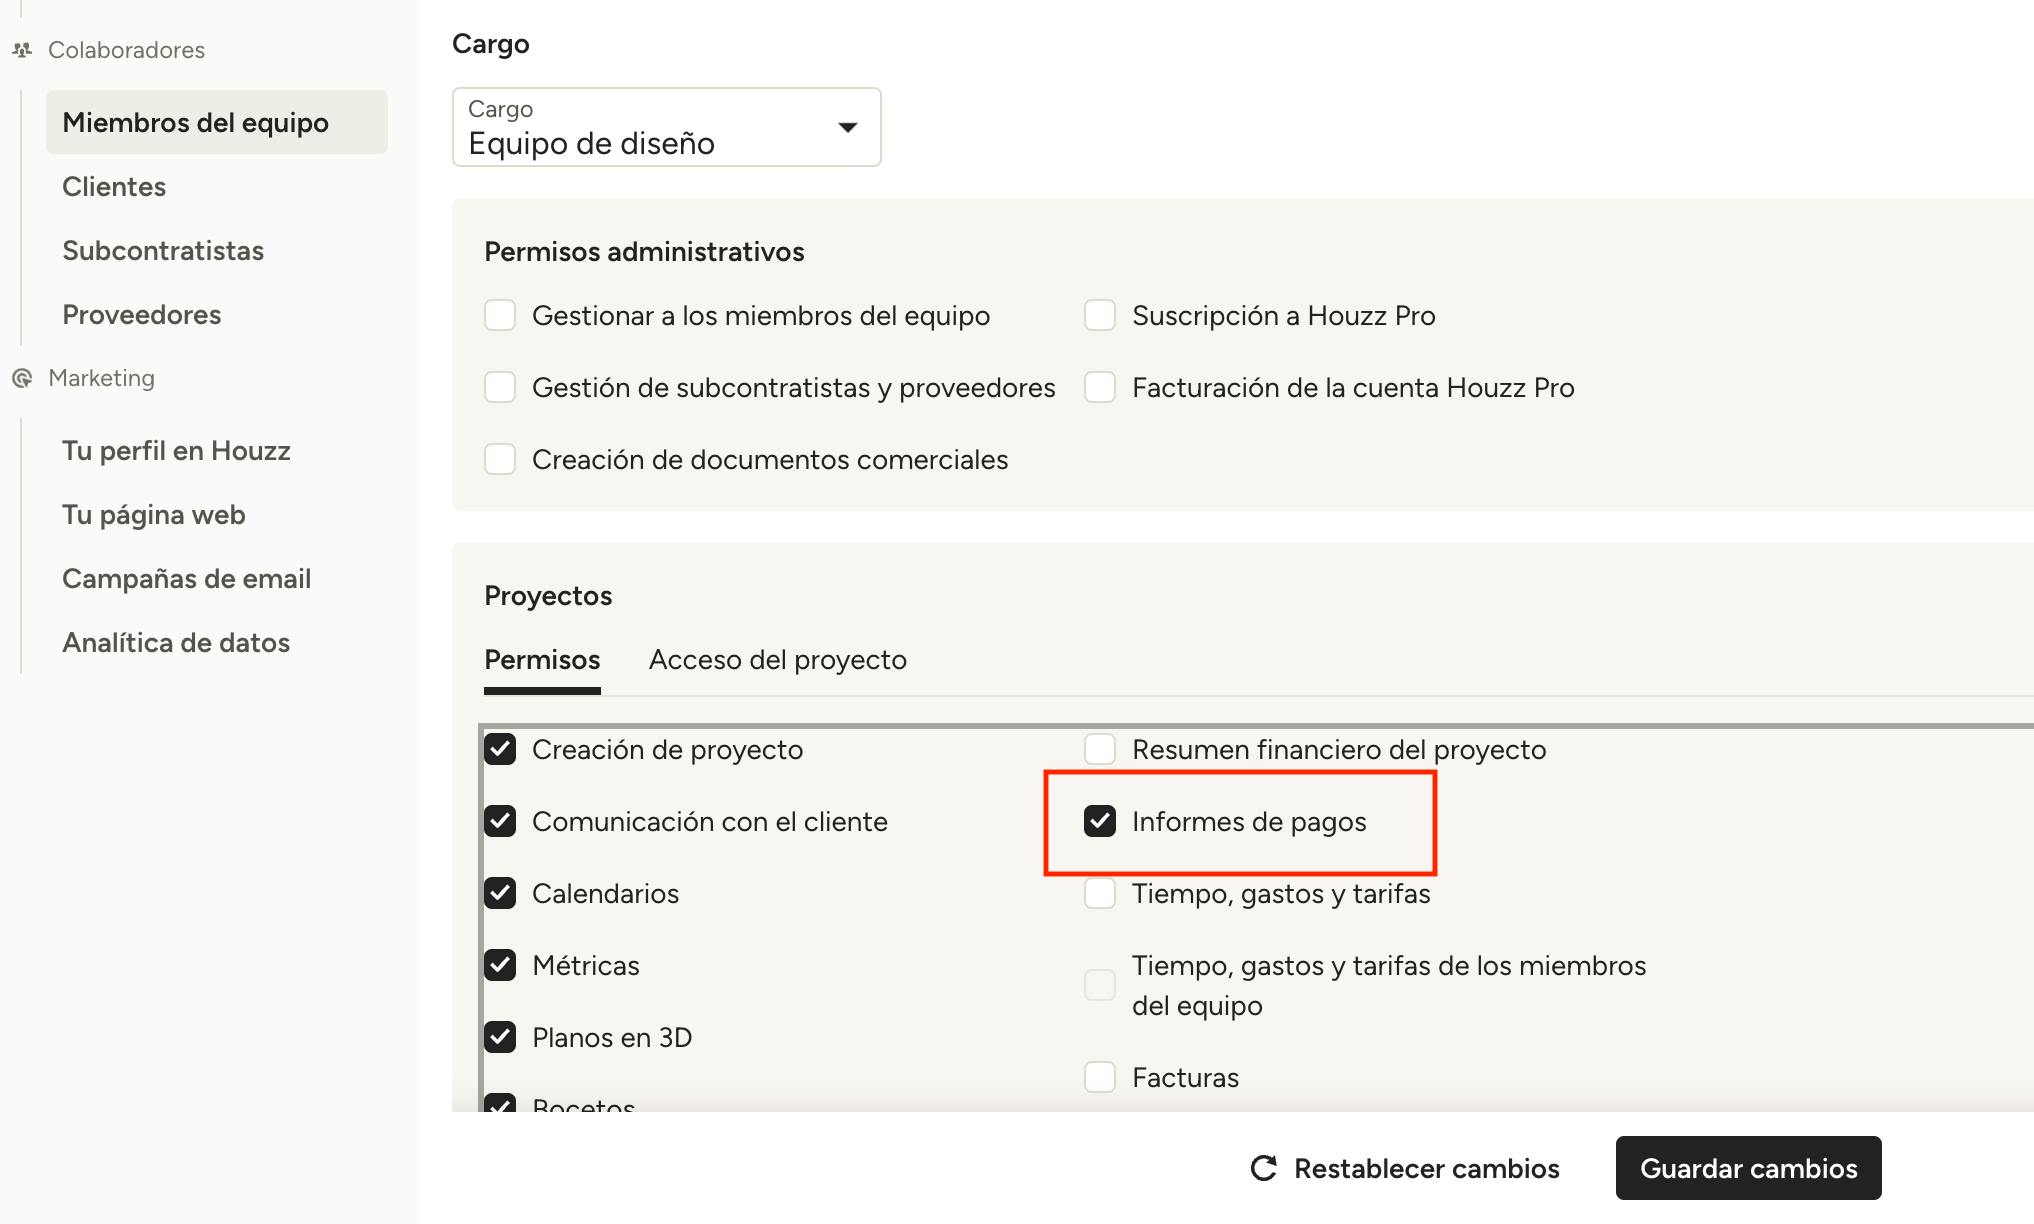Enable Resumen financiero del proyecto
Screen dimensions: 2034x1224
(1100, 750)
